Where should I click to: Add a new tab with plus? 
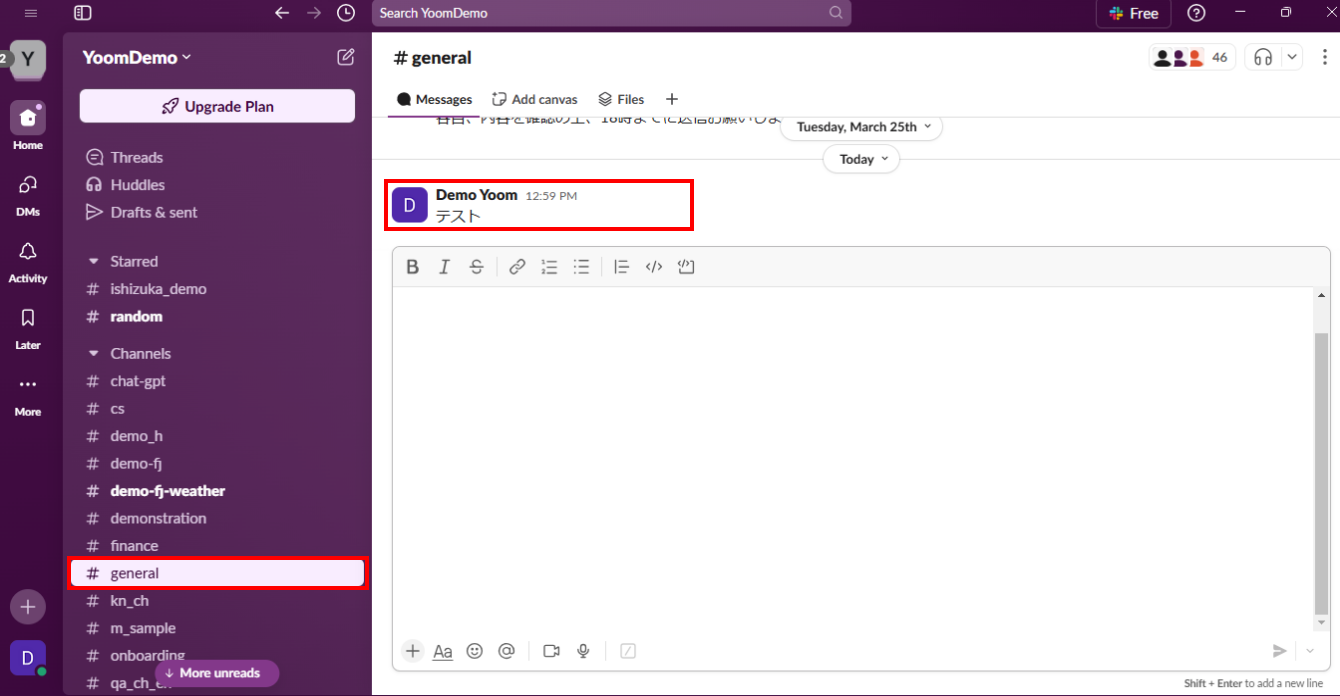pyautogui.click(x=672, y=99)
